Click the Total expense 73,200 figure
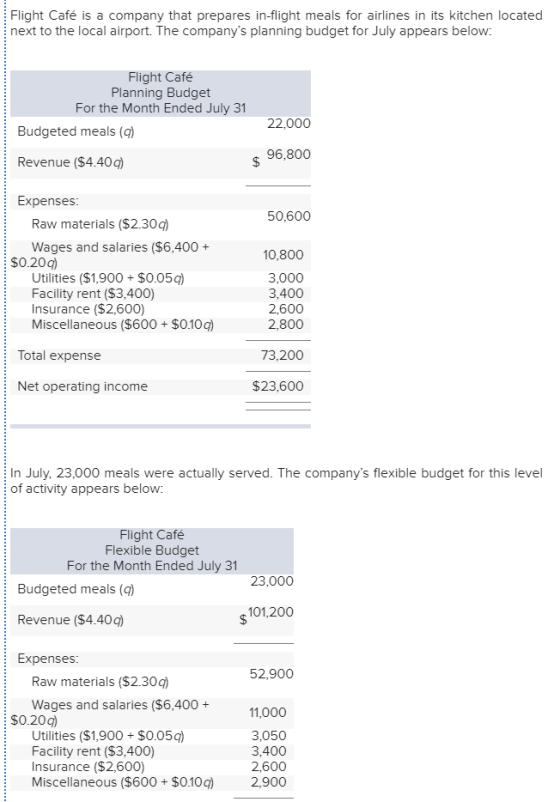 [282, 355]
